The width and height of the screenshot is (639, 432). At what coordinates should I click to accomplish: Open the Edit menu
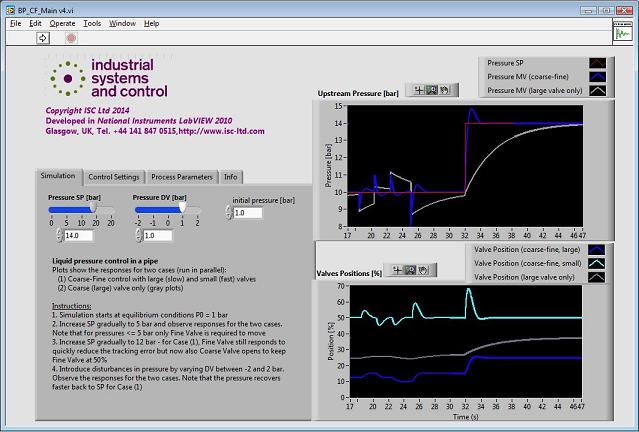[x=35, y=24]
